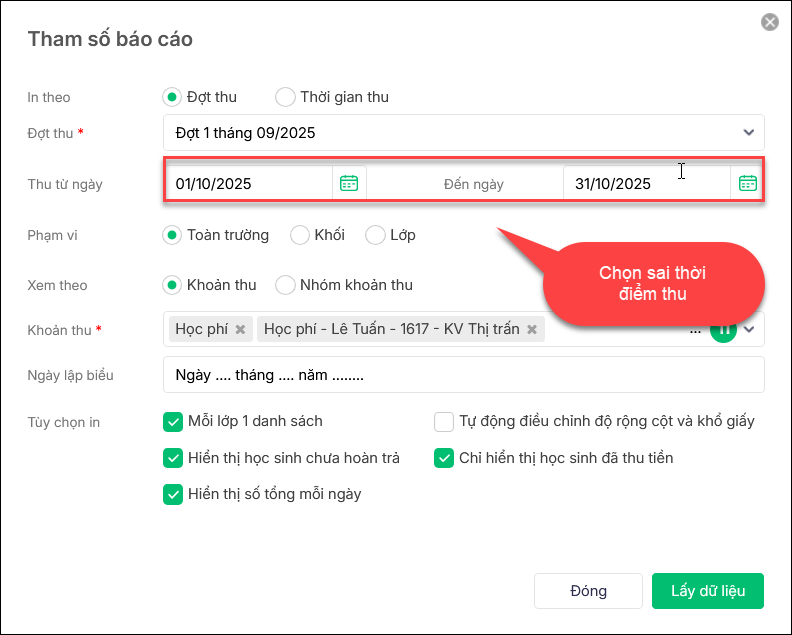Open the 'Đến ngày' calendar picker
The height and width of the screenshot is (635, 792).
pos(747,183)
